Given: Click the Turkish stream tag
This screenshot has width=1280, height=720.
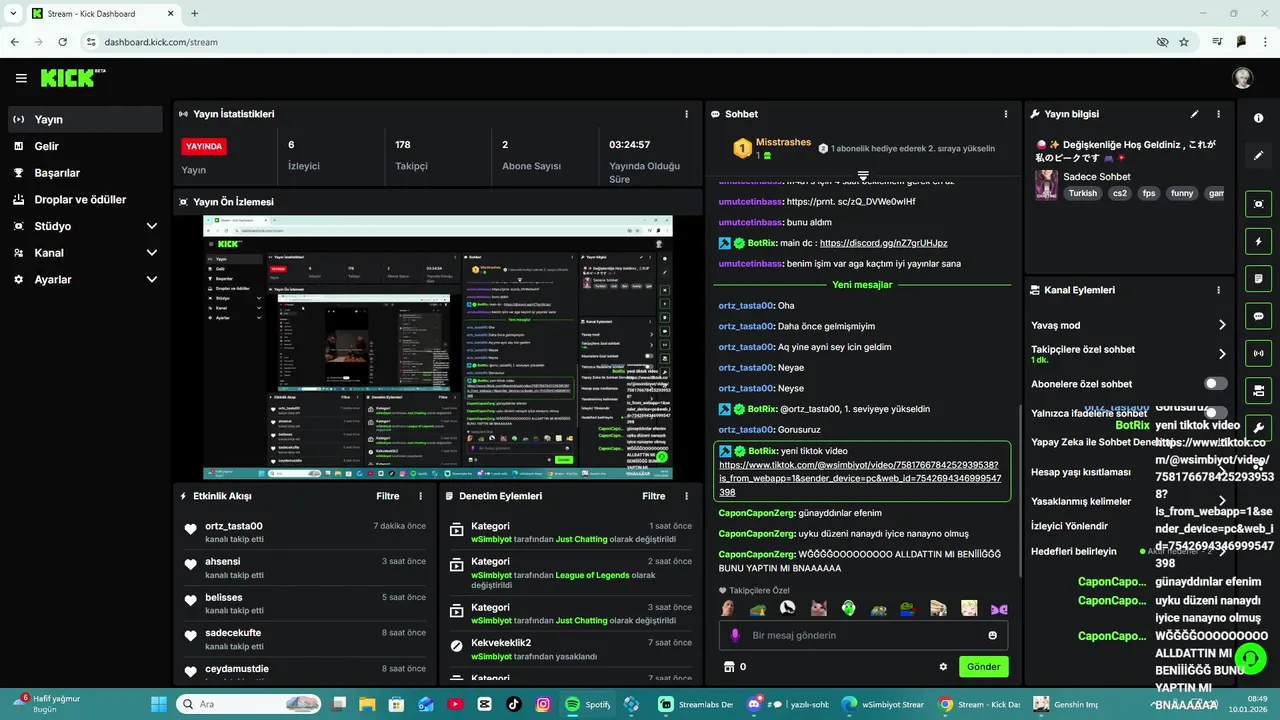Looking at the screenshot, I should click(1082, 193).
